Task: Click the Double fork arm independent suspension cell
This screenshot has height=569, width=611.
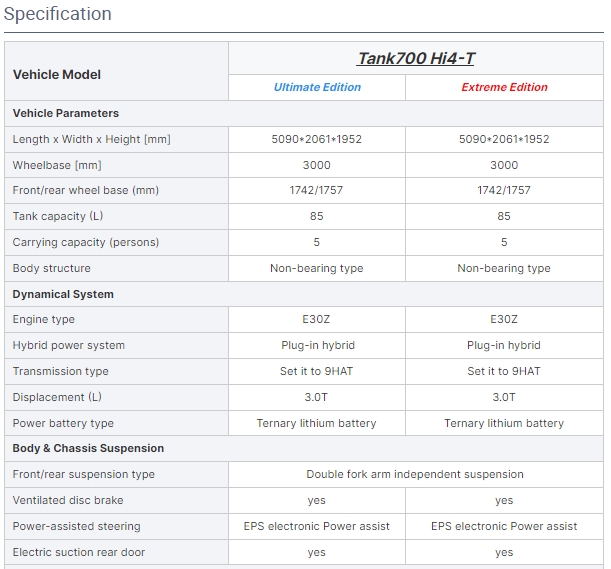Action: pos(414,474)
